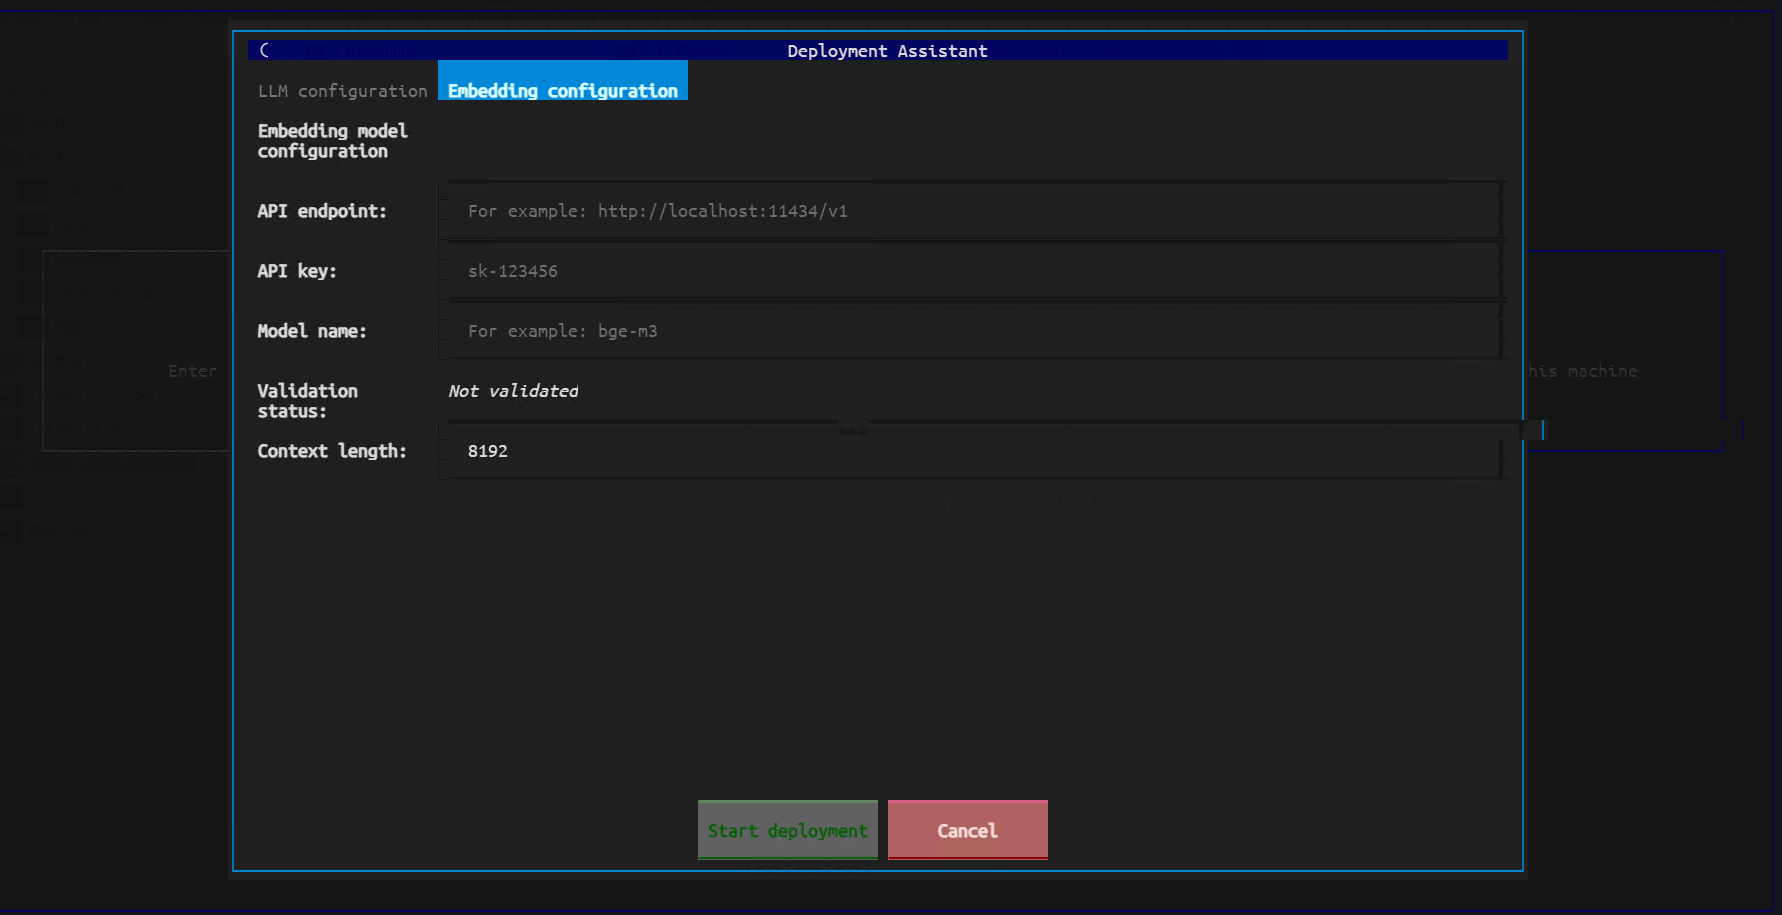Click the 麒麟32402 session icon
Screen dimensions: 1782x915
tap(32, 326)
